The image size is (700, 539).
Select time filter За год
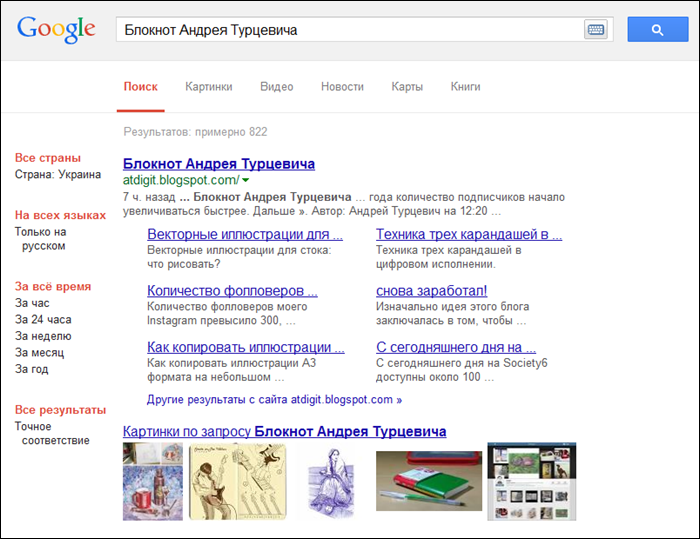point(31,369)
